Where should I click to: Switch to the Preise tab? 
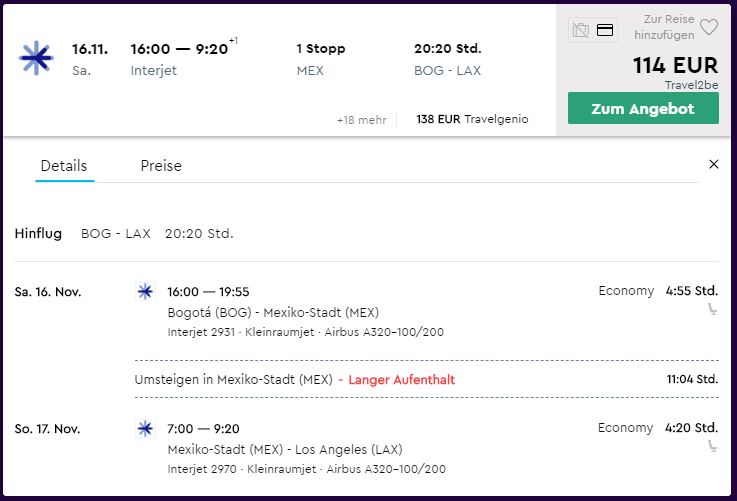pyautogui.click(x=161, y=165)
